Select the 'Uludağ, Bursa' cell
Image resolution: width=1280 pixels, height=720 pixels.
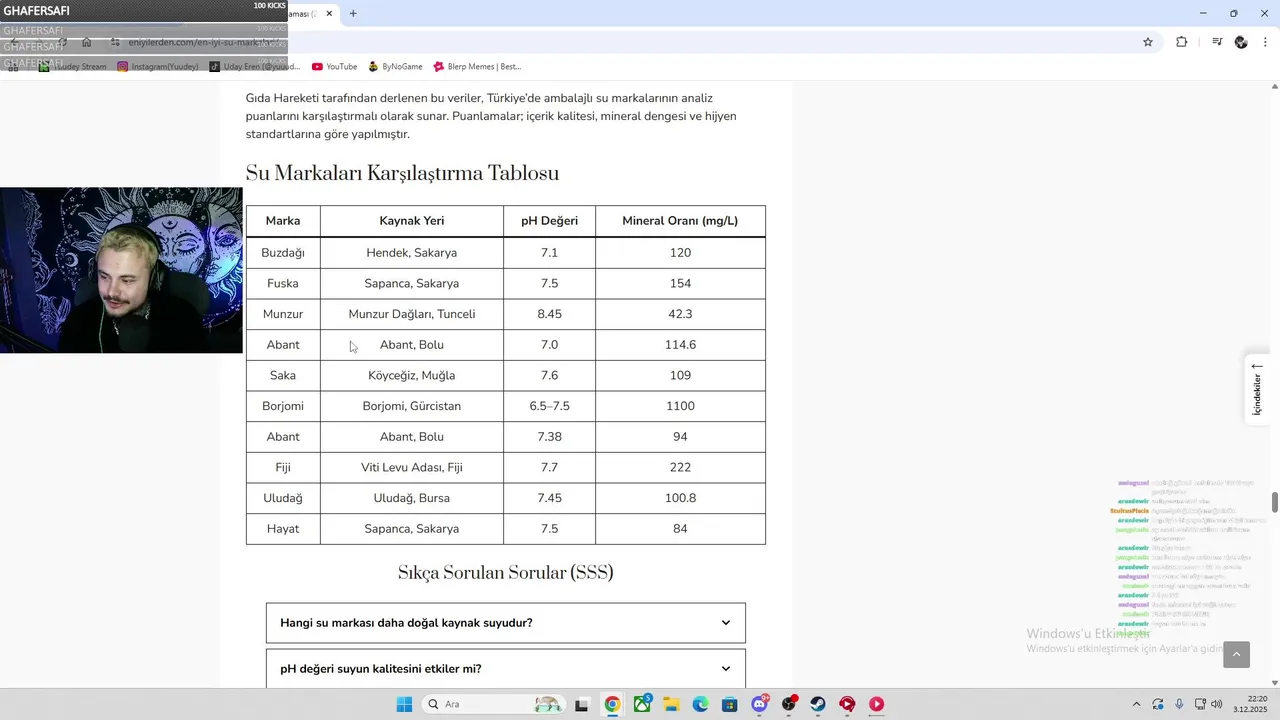(412, 498)
